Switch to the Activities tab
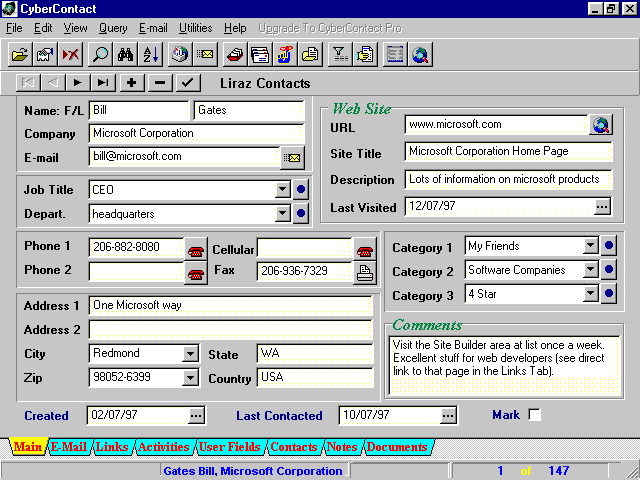640x480 pixels. pos(163,447)
